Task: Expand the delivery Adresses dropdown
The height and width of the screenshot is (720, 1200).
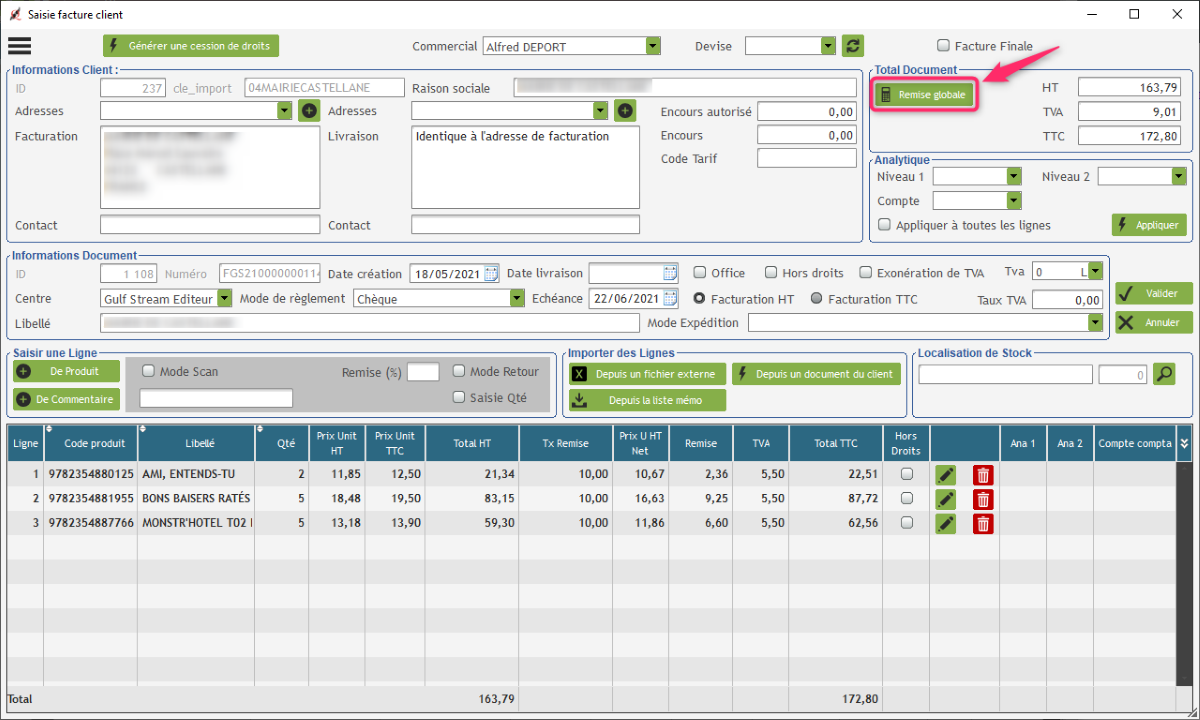Action: point(600,111)
